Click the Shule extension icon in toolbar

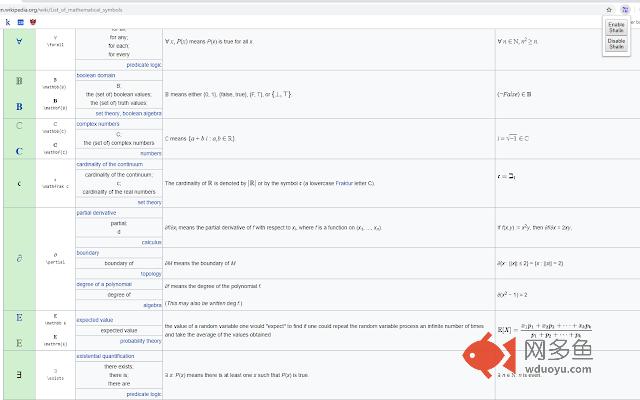tap(625, 8)
